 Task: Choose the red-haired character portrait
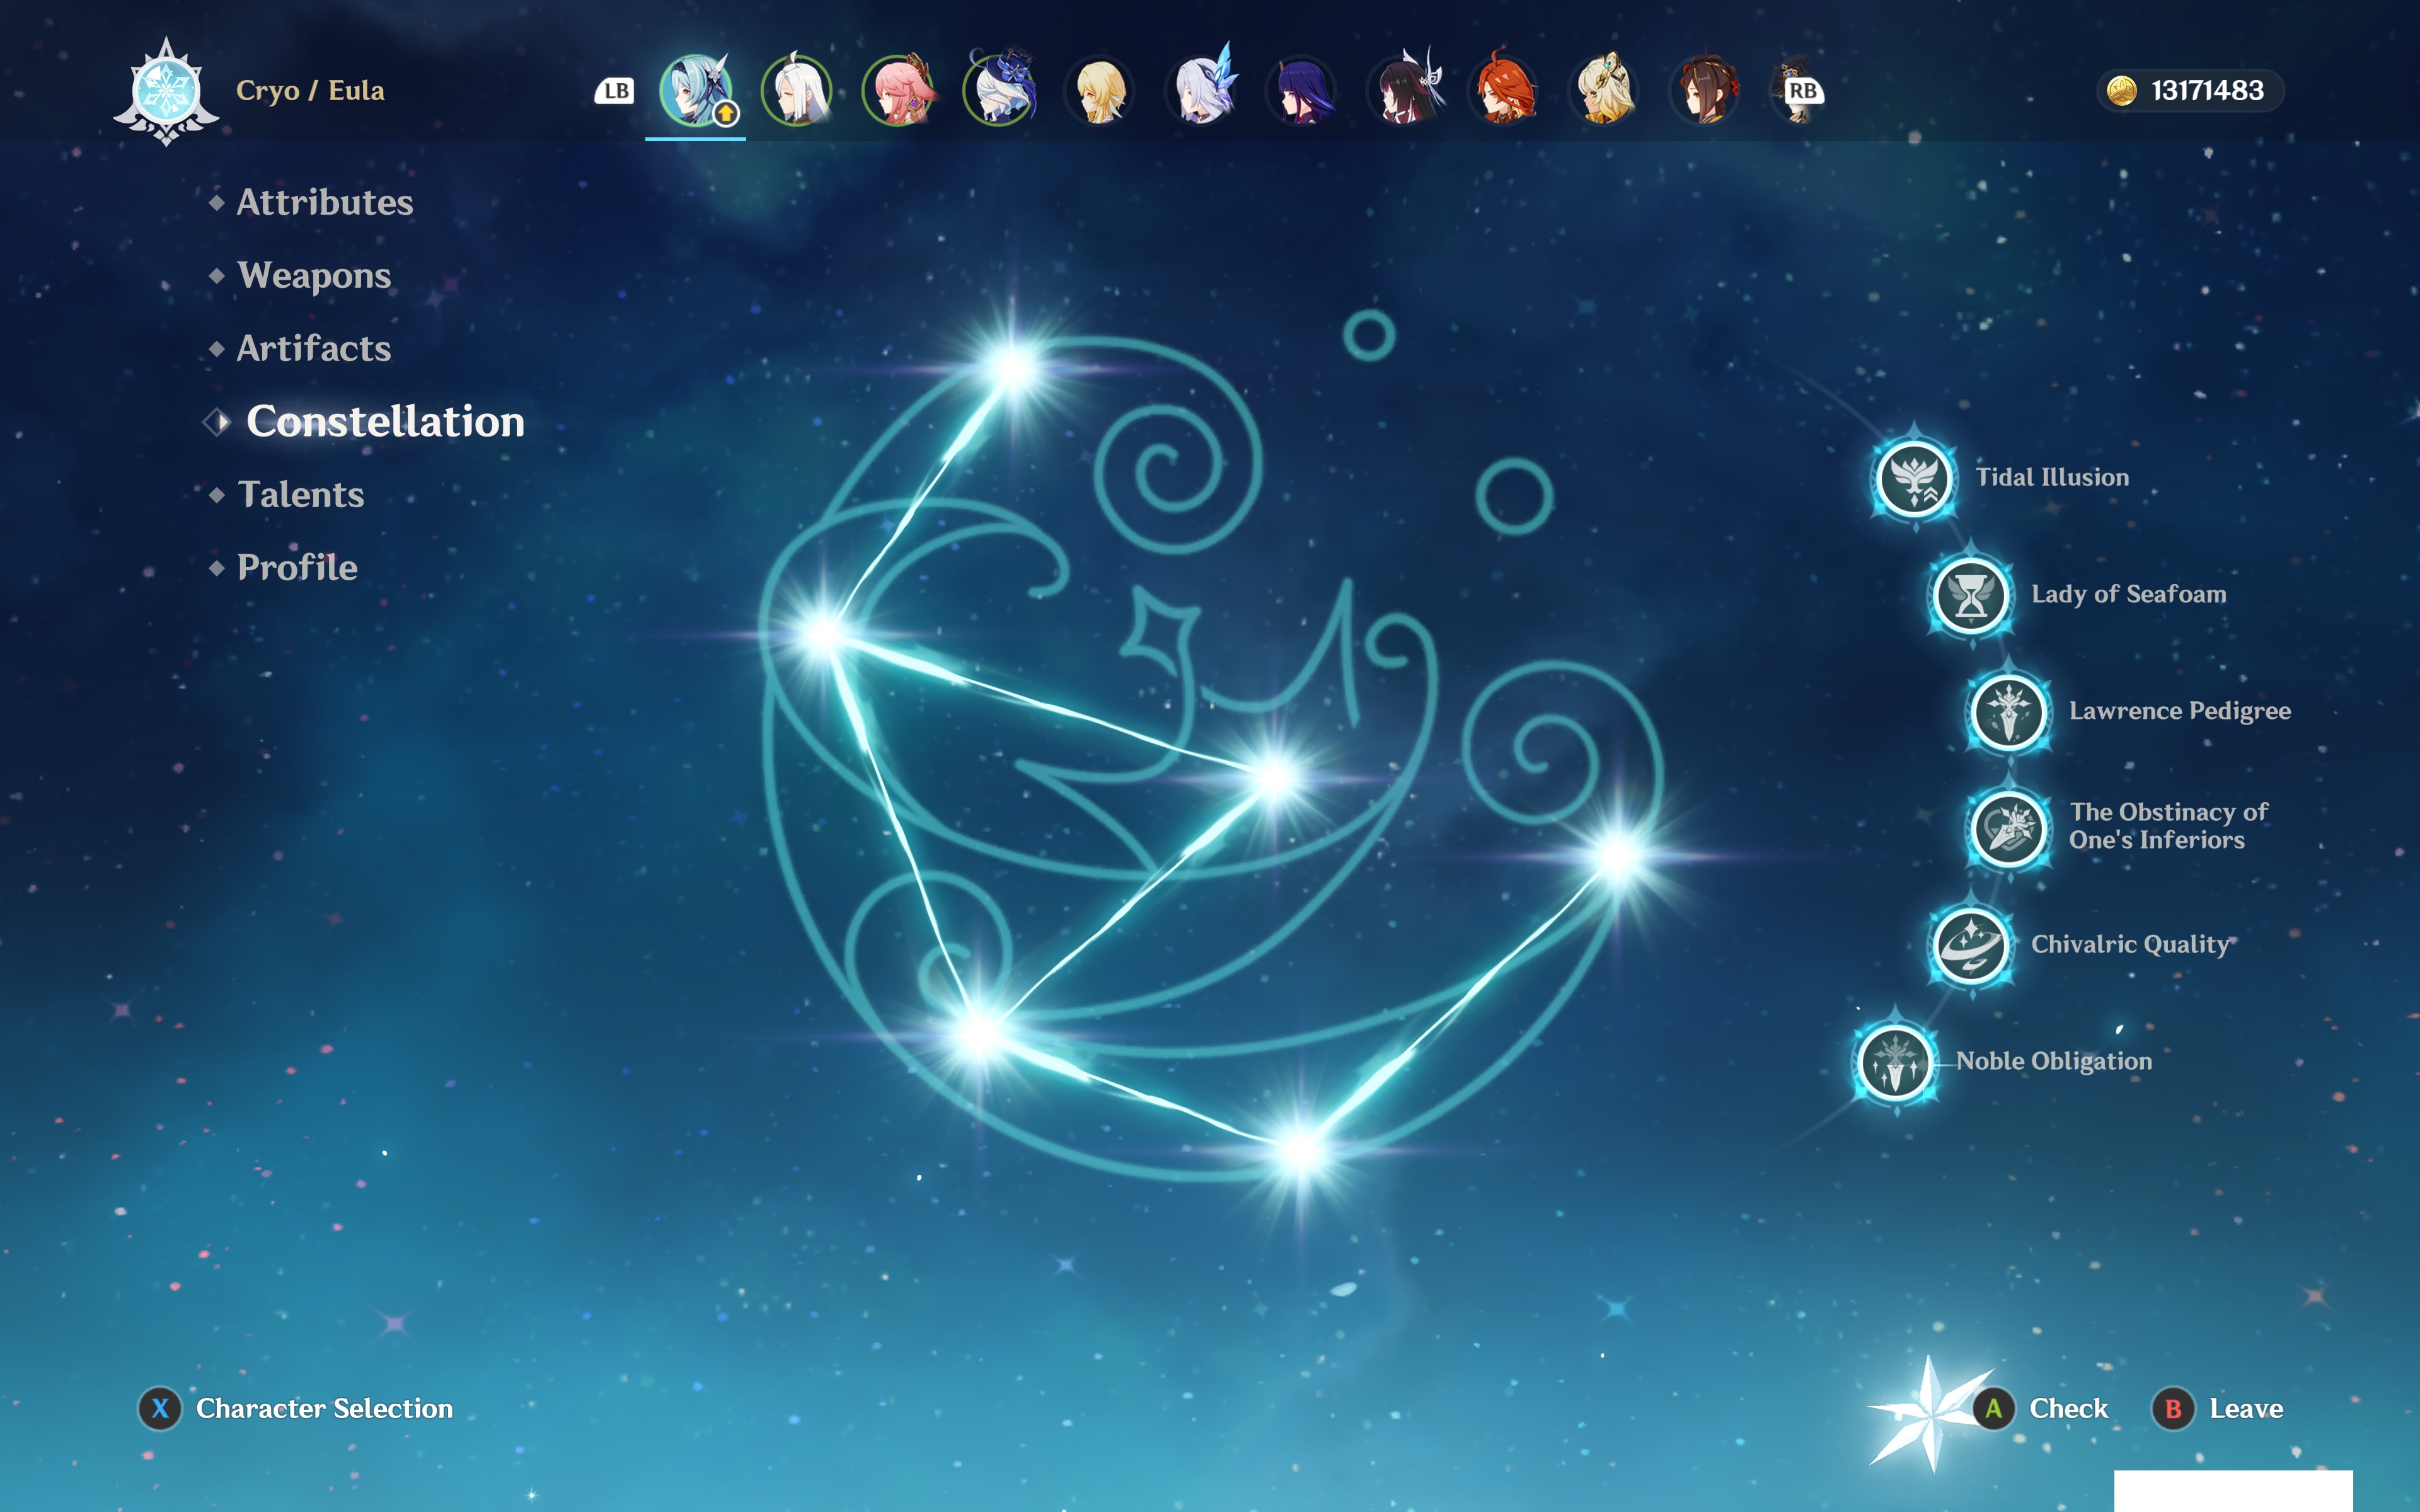(1504, 91)
